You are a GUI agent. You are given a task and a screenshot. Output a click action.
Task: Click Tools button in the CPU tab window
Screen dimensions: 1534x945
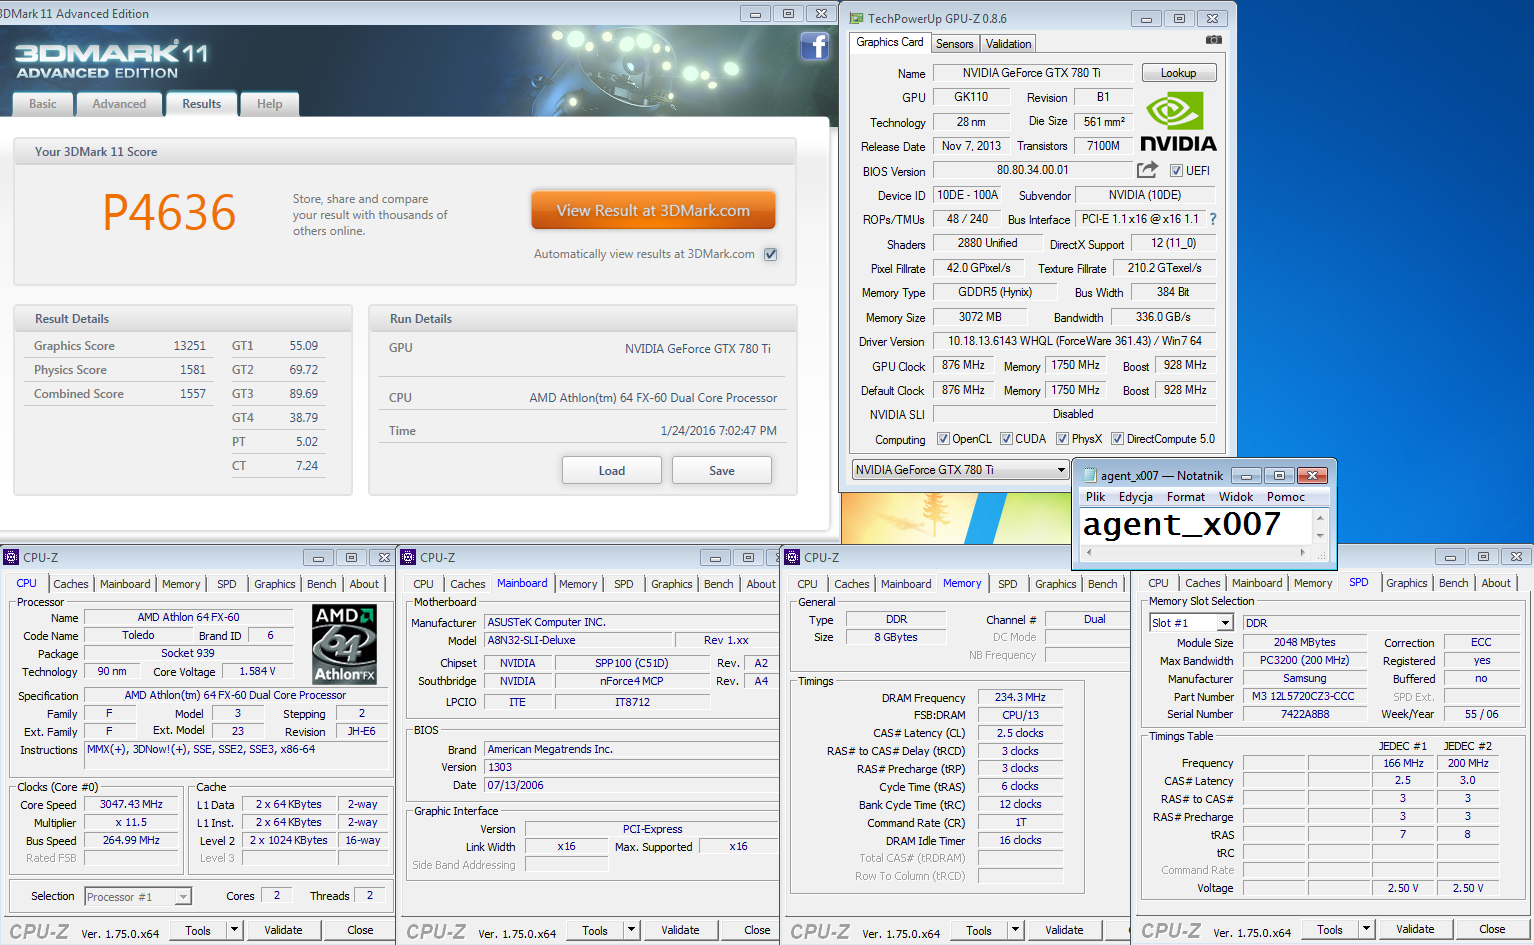[x=198, y=930]
